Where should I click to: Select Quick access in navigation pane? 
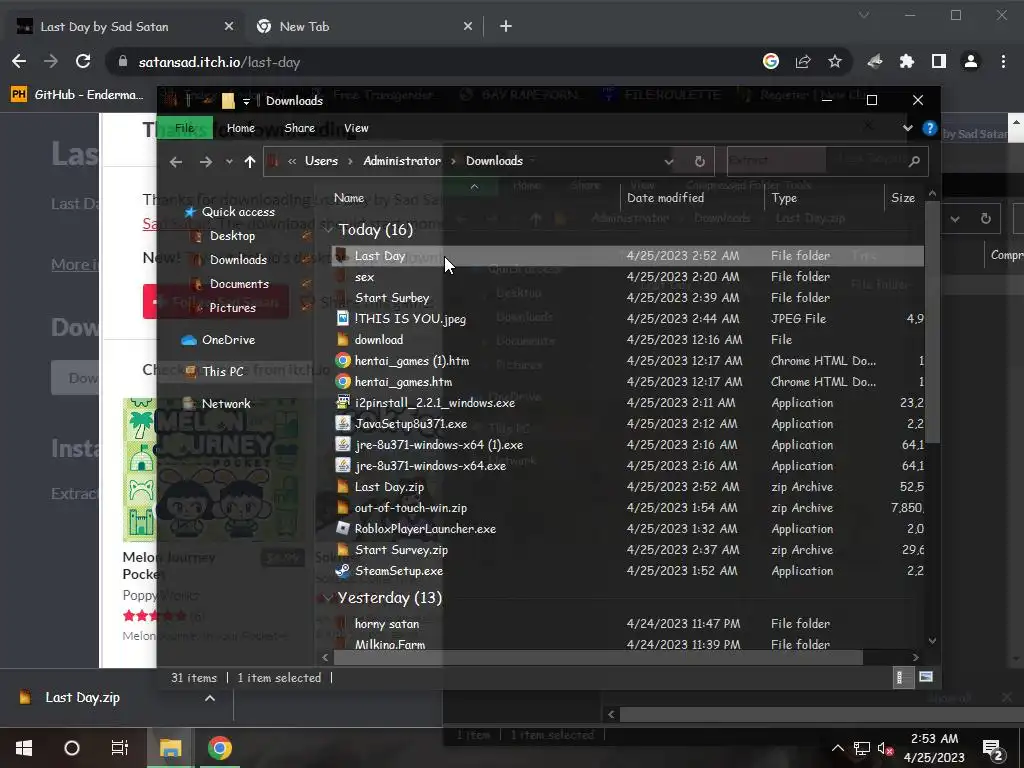point(229,212)
